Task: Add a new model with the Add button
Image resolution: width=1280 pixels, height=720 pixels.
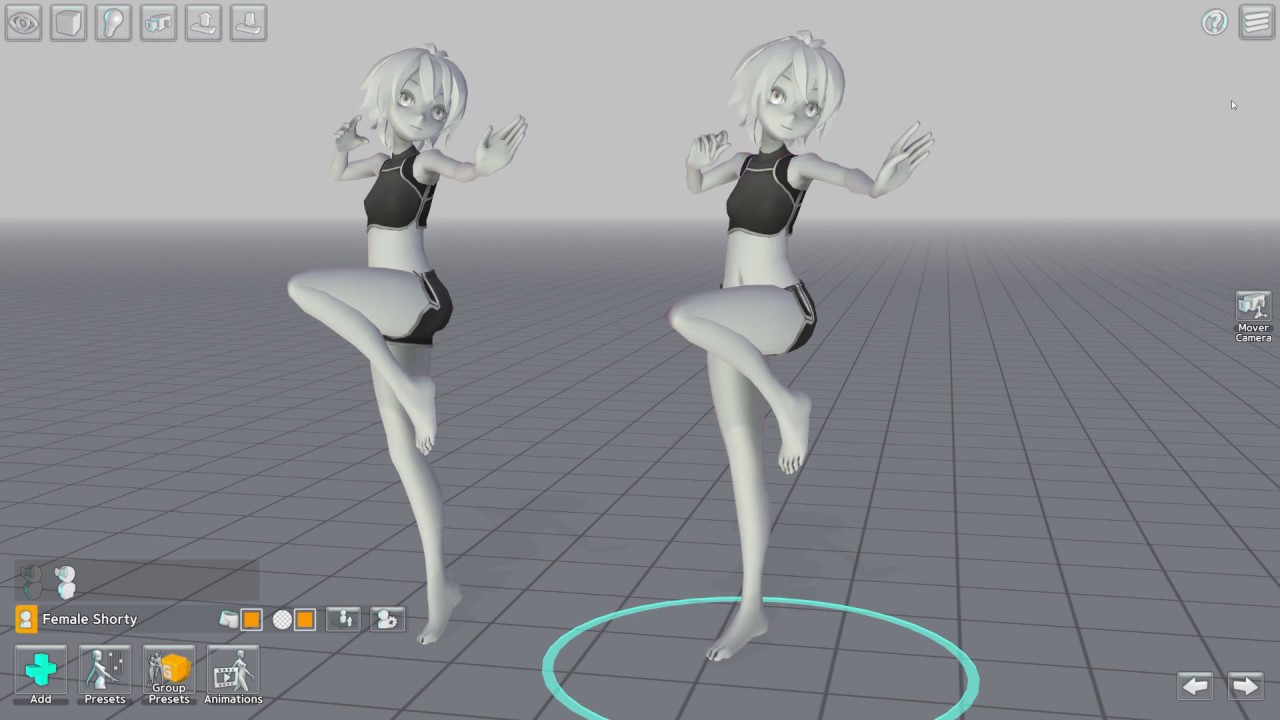Action: [41, 675]
